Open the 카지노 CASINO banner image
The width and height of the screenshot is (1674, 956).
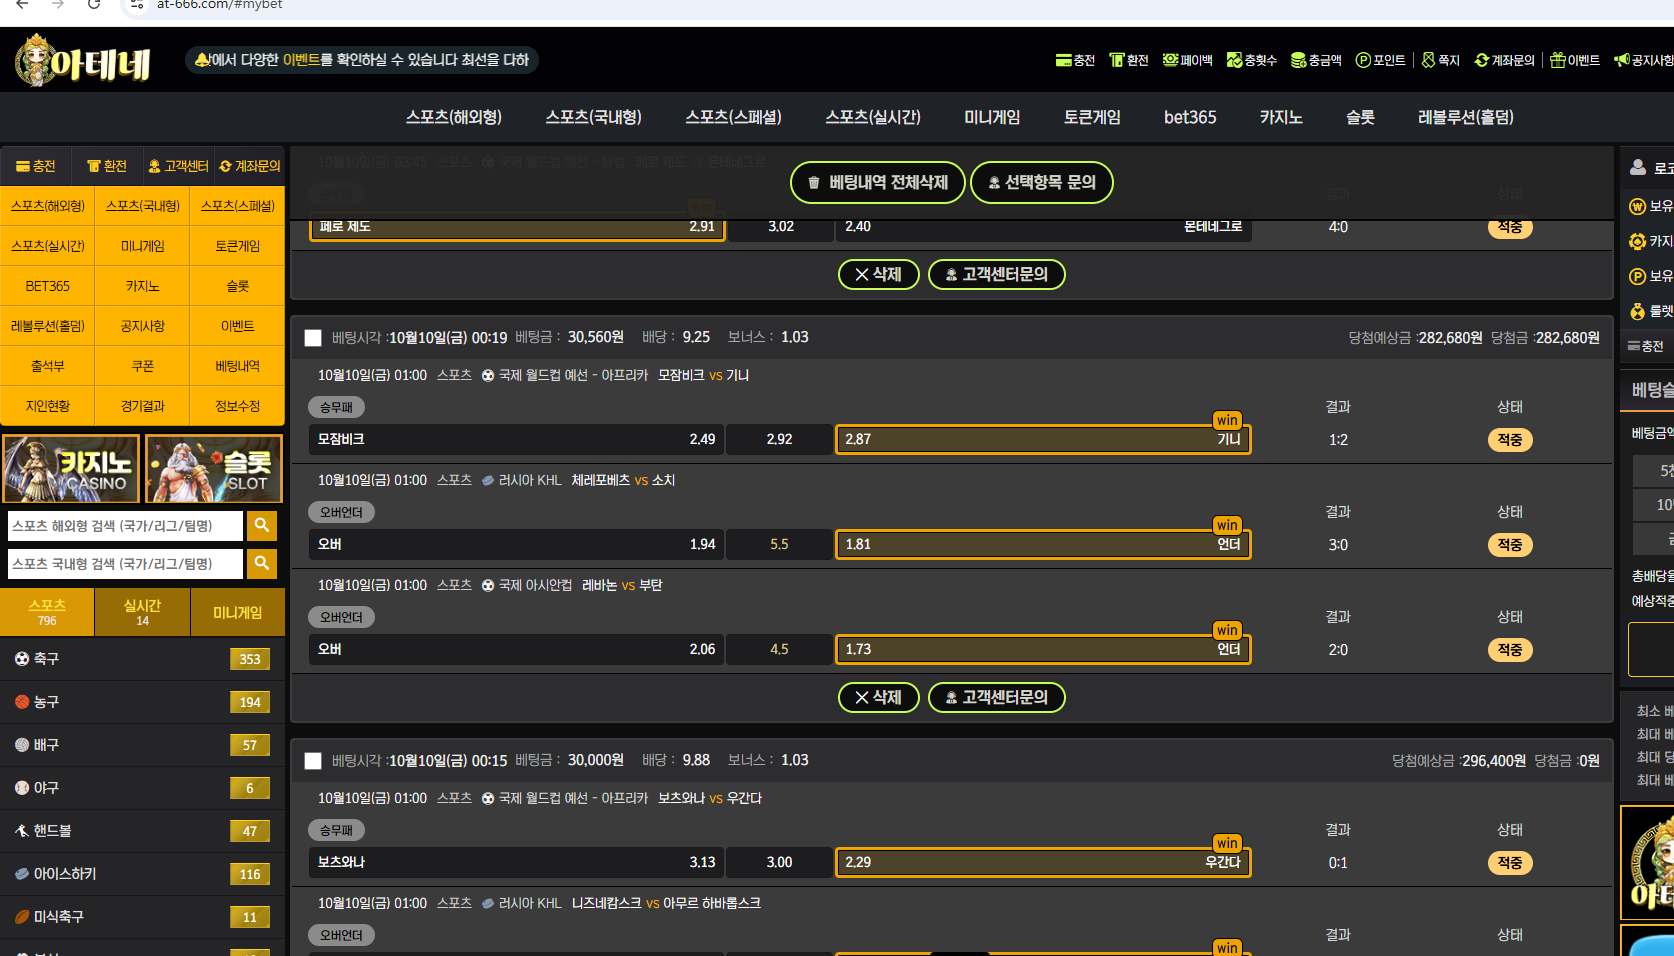pyautogui.click(x=71, y=468)
